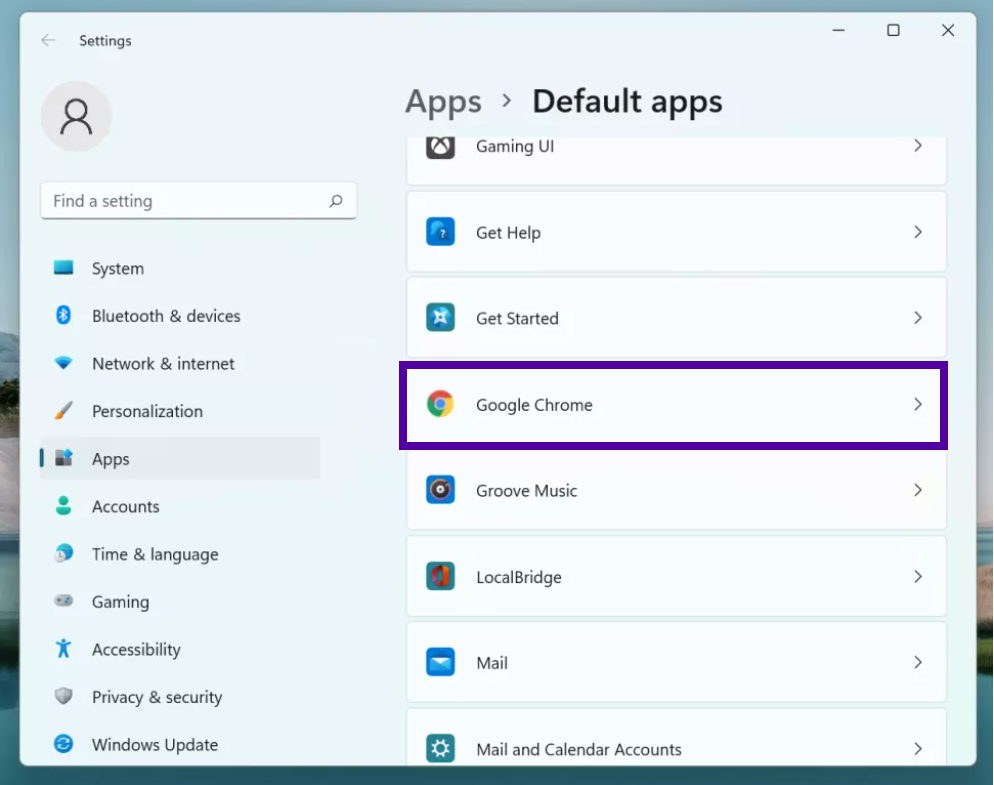This screenshot has height=785, width=994.
Task: Open Accounts label in sidebar
Action: (x=126, y=507)
